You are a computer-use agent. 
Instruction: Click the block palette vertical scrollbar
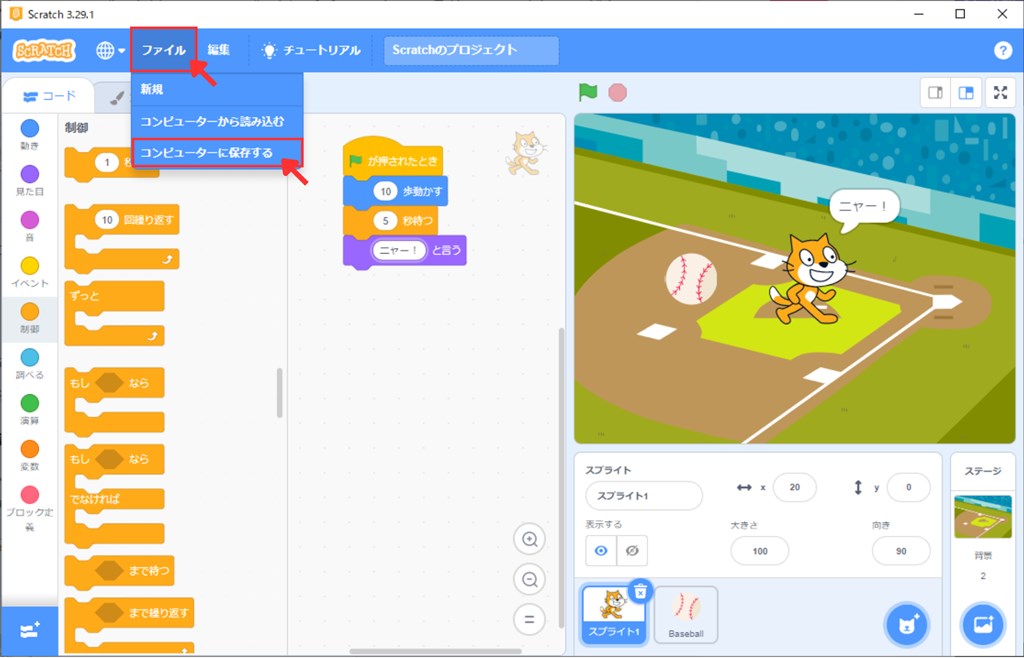pyautogui.click(x=280, y=393)
